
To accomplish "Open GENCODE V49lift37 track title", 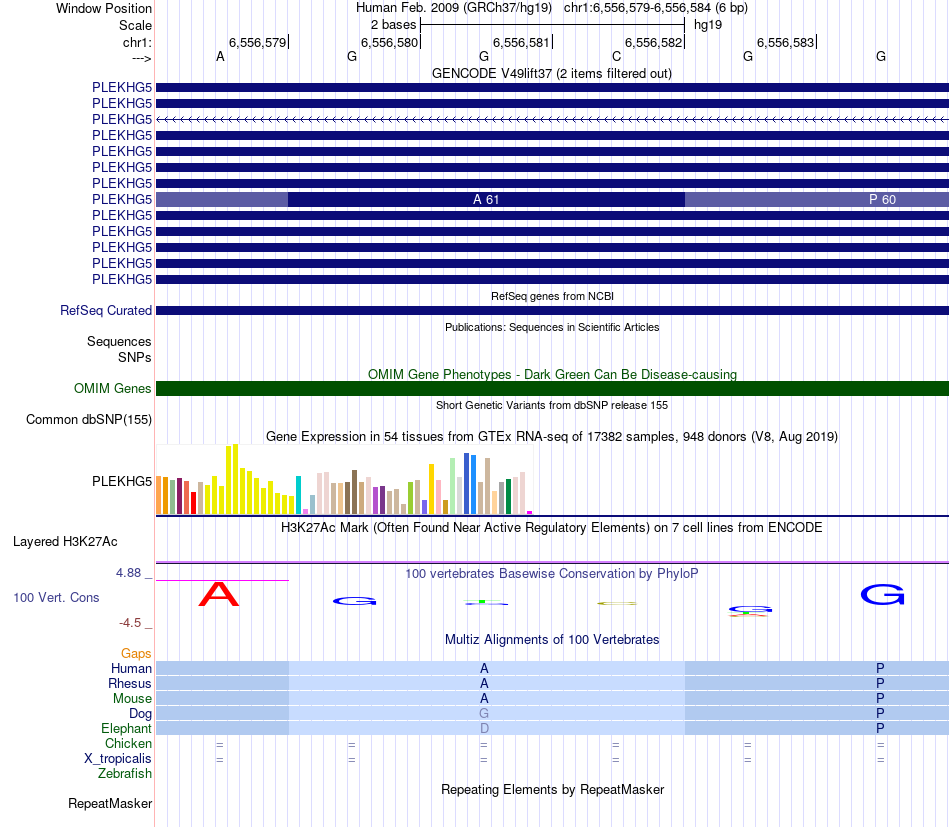I will click(552, 73).
